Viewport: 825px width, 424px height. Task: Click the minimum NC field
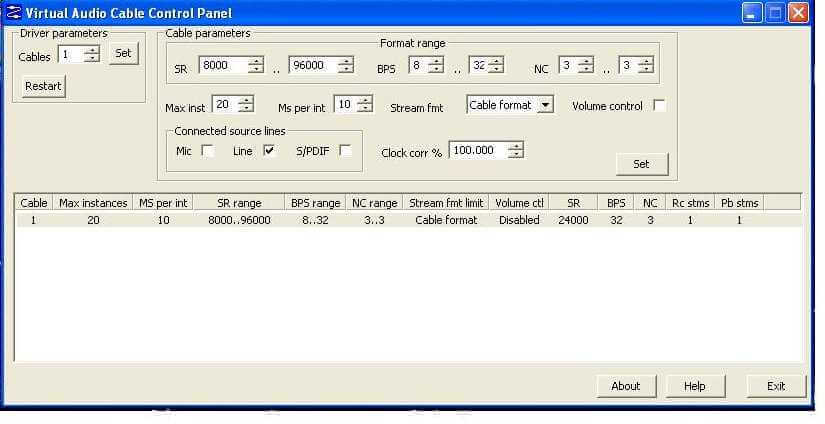tap(568, 65)
